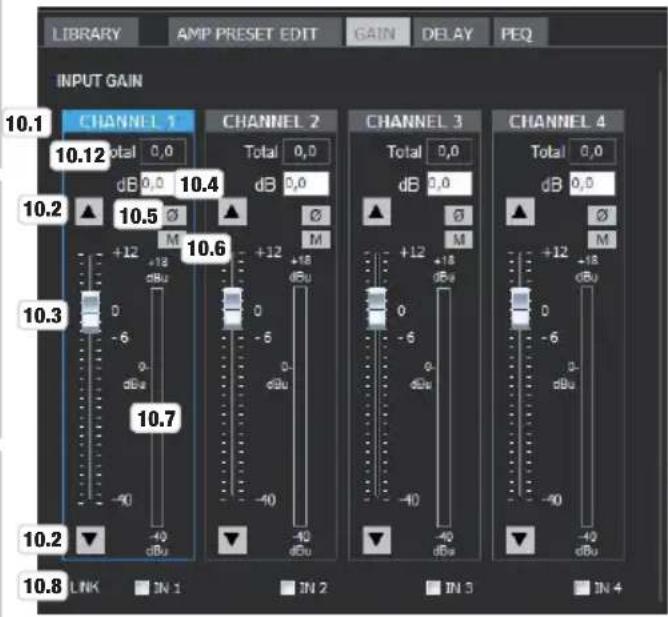Increase Channel 2 gain with up arrow
668x617 pixels.
pyautogui.click(x=232, y=211)
